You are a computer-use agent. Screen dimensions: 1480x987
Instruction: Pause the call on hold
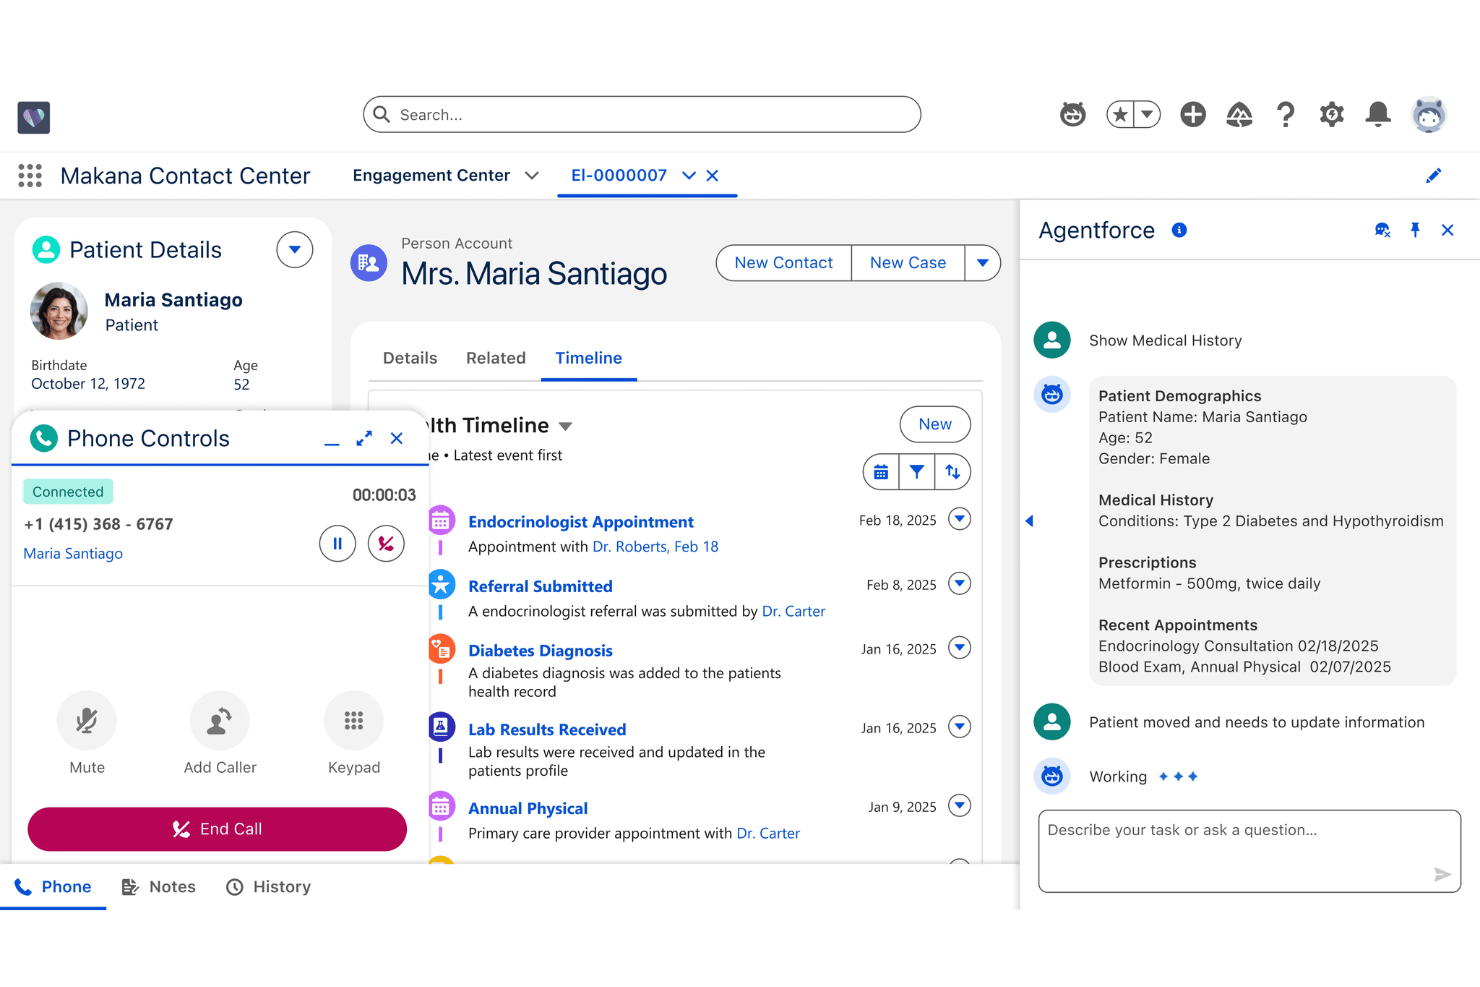coord(338,544)
